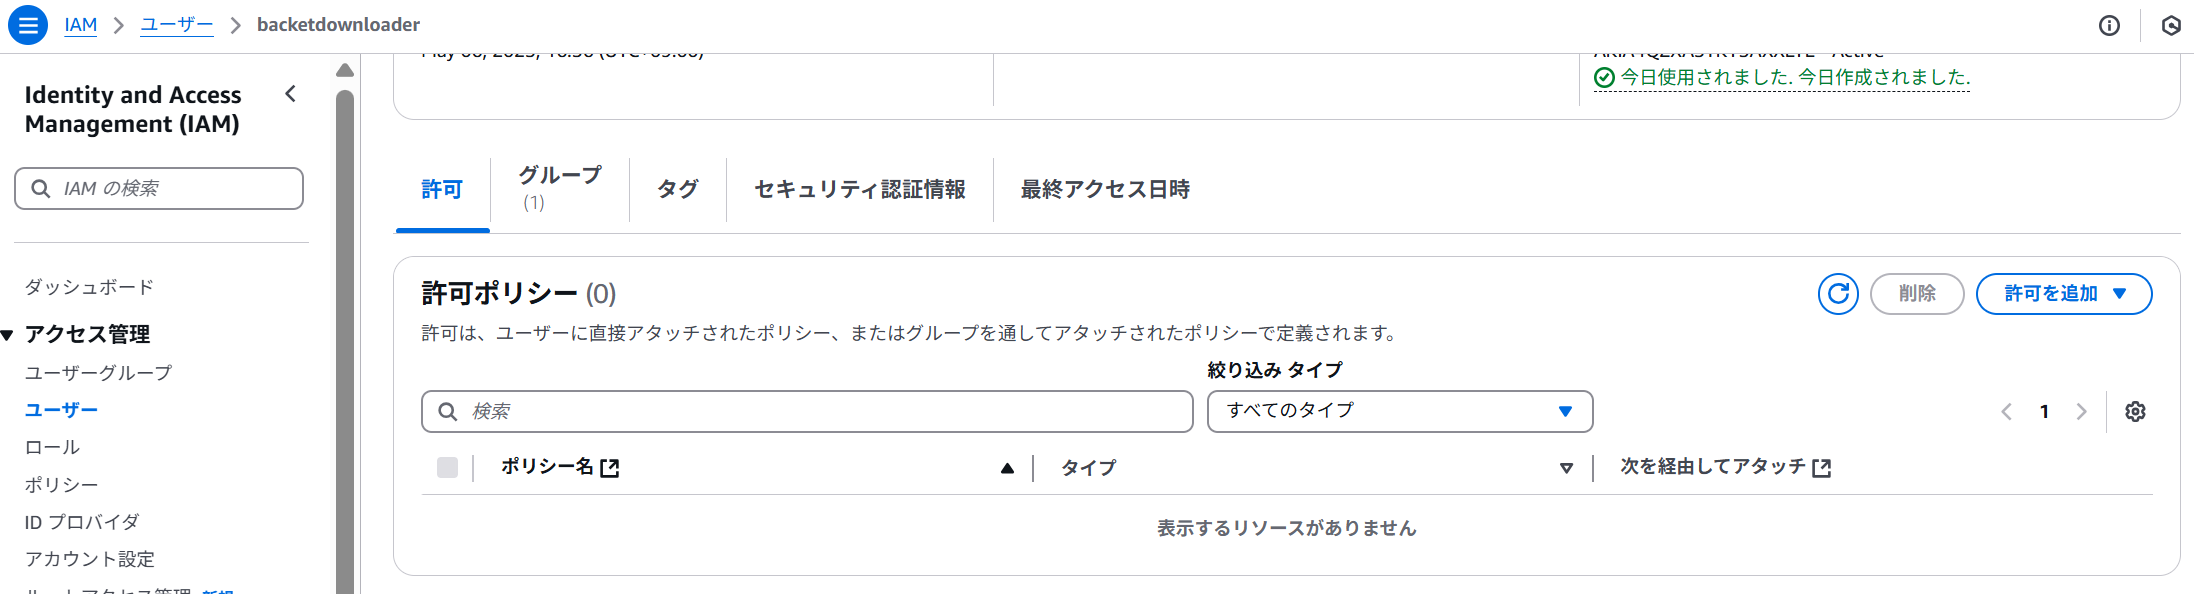Click the info icon in header
This screenshot has height=594, width=2194.
coord(2109,26)
